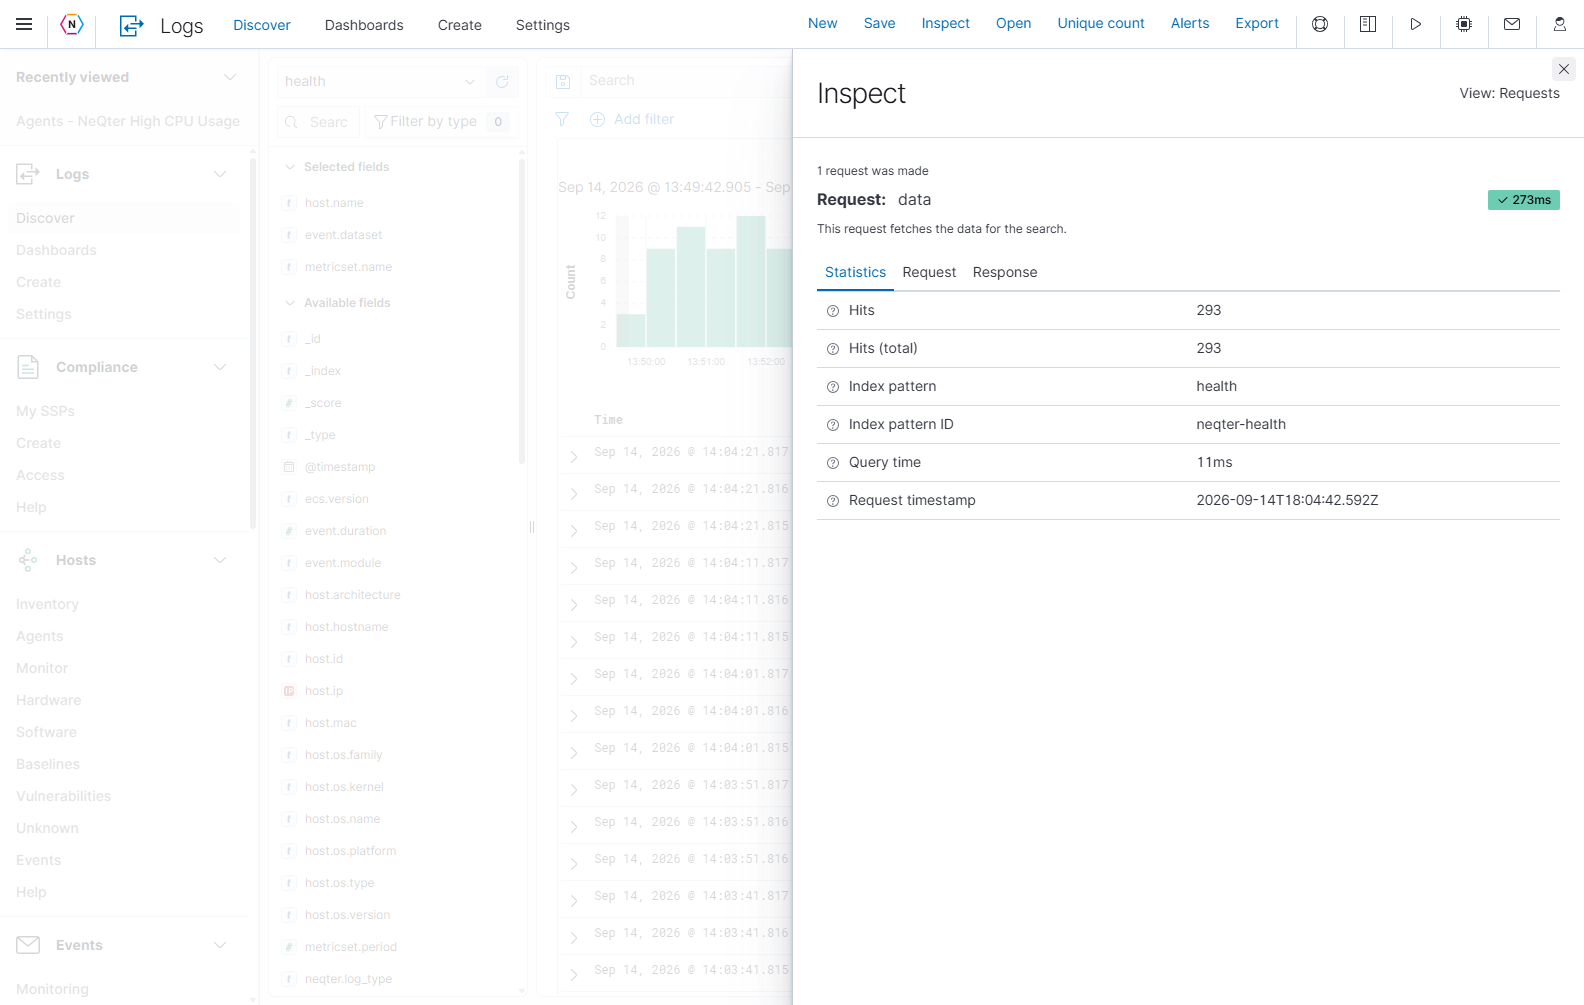Collapse the Available fields list

coord(290,303)
